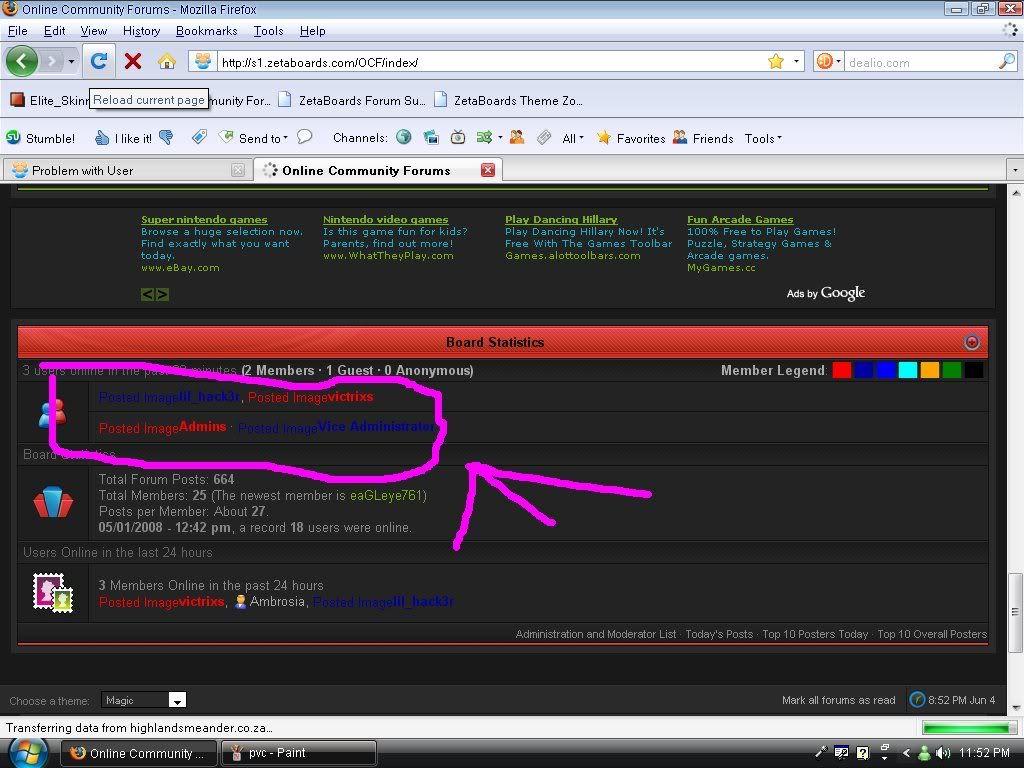Expand the StumbleUpon Send to menu
Image resolution: width=1024 pixels, height=768 pixels.
(x=254, y=138)
